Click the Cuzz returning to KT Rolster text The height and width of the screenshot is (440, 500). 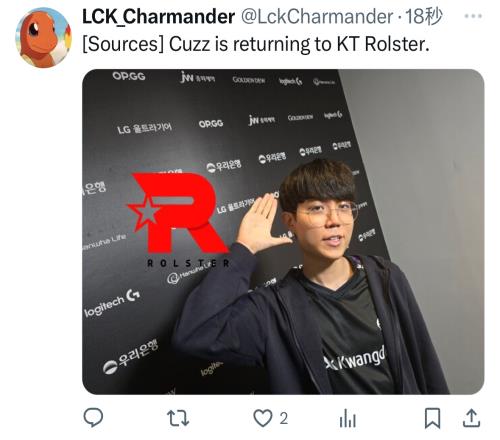[256, 44]
